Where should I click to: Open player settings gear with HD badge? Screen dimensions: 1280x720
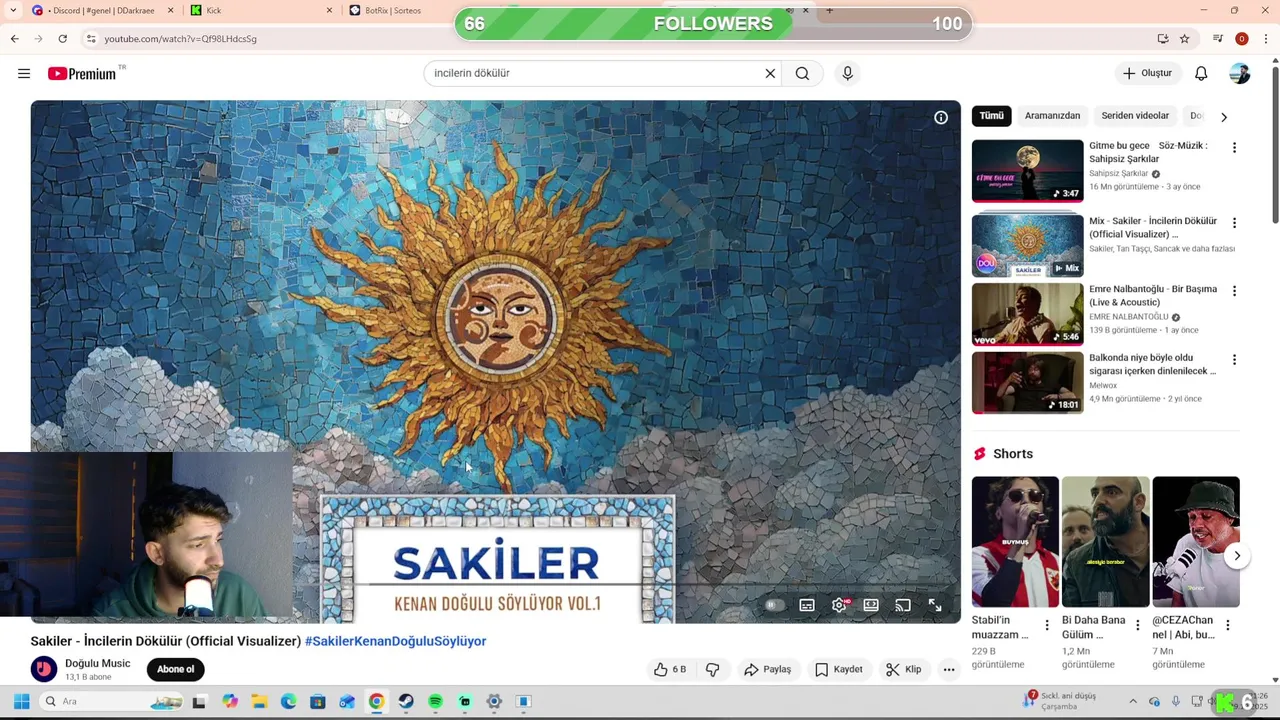[840, 605]
